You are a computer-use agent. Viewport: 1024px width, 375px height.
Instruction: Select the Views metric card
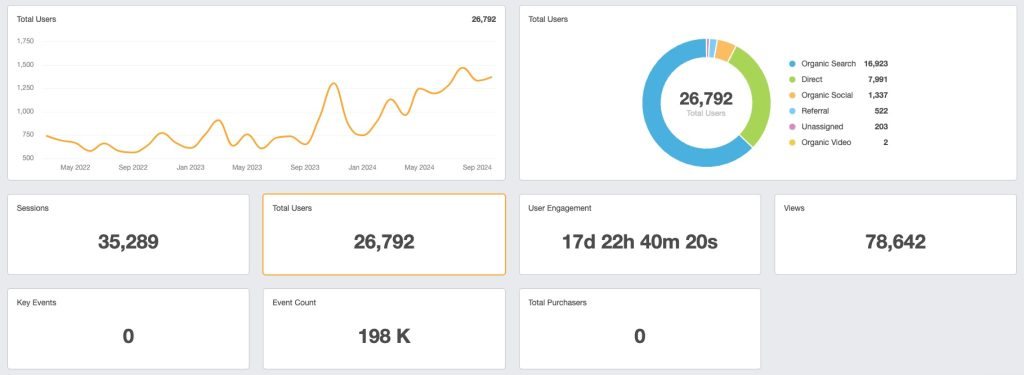point(895,234)
